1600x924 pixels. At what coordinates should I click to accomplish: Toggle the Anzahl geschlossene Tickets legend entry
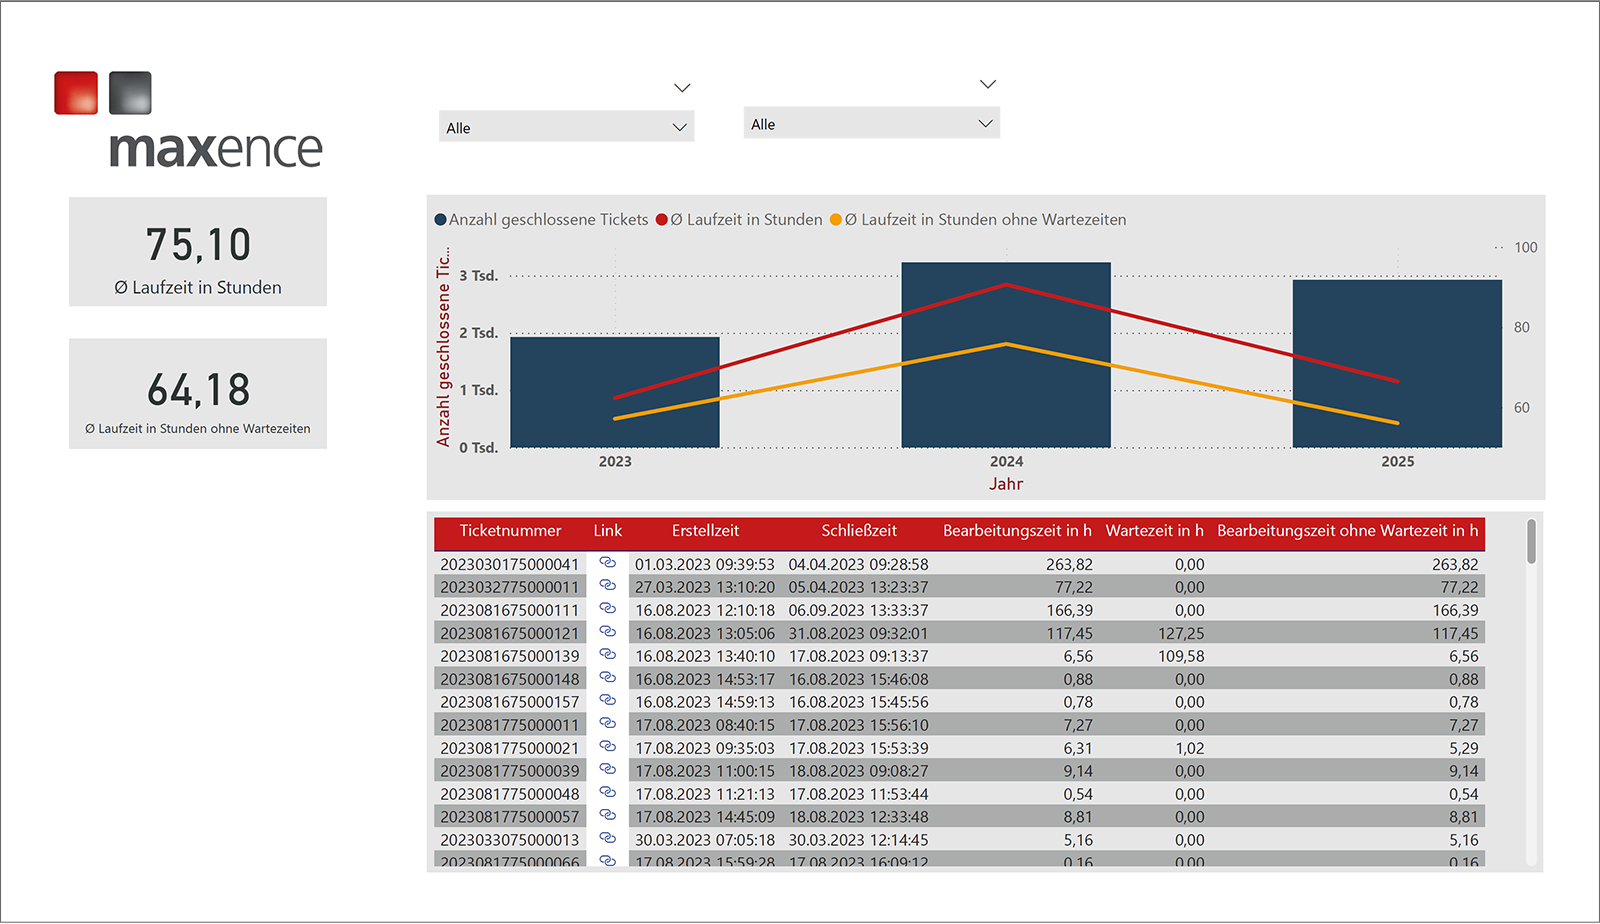pyautogui.click(x=541, y=220)
